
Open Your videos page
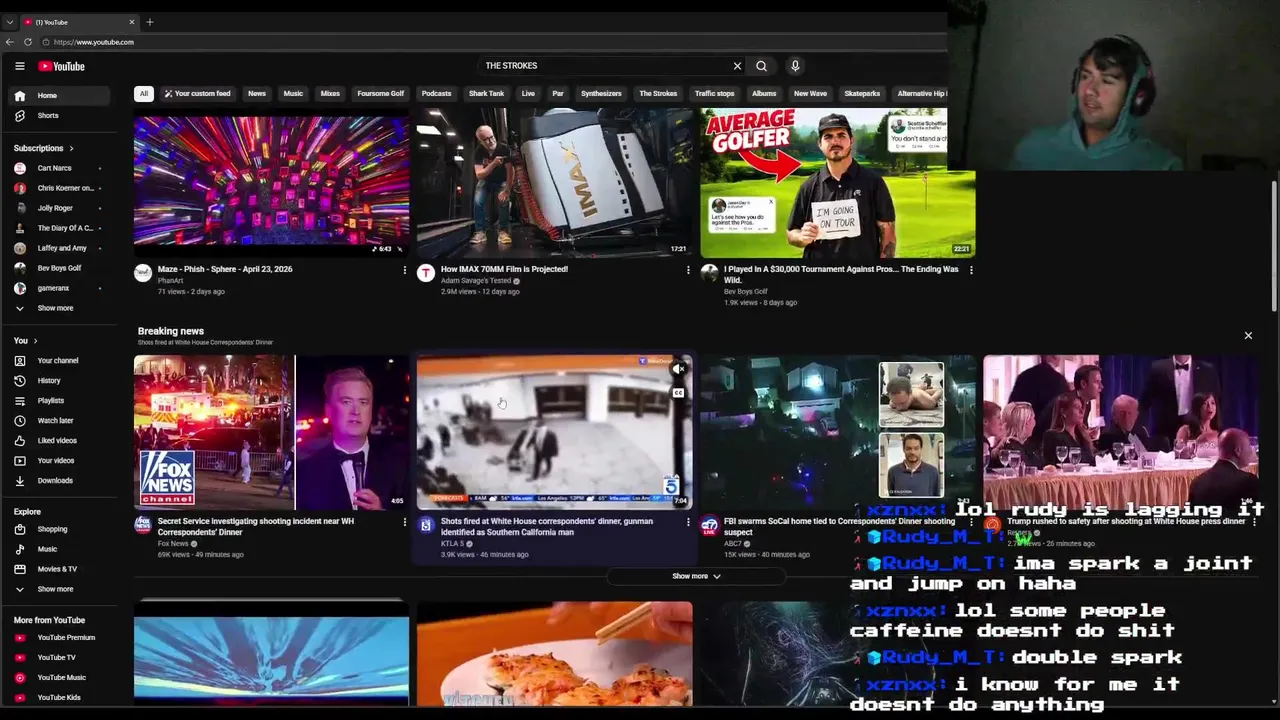point(61,461)
